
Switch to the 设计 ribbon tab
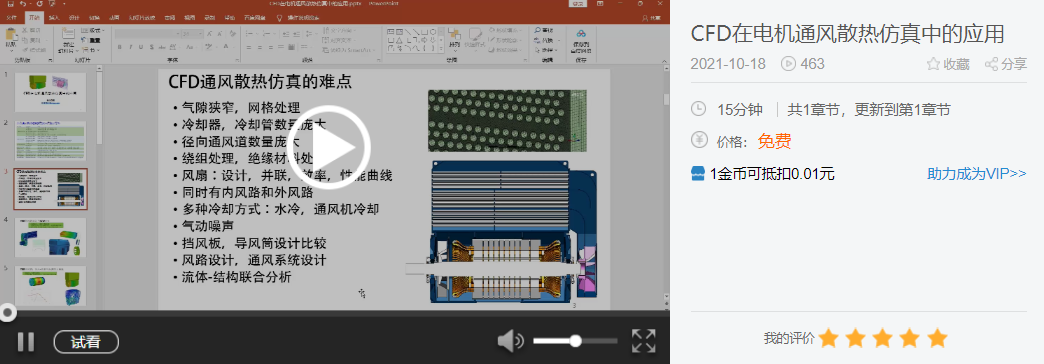click(x=73, y=18)
